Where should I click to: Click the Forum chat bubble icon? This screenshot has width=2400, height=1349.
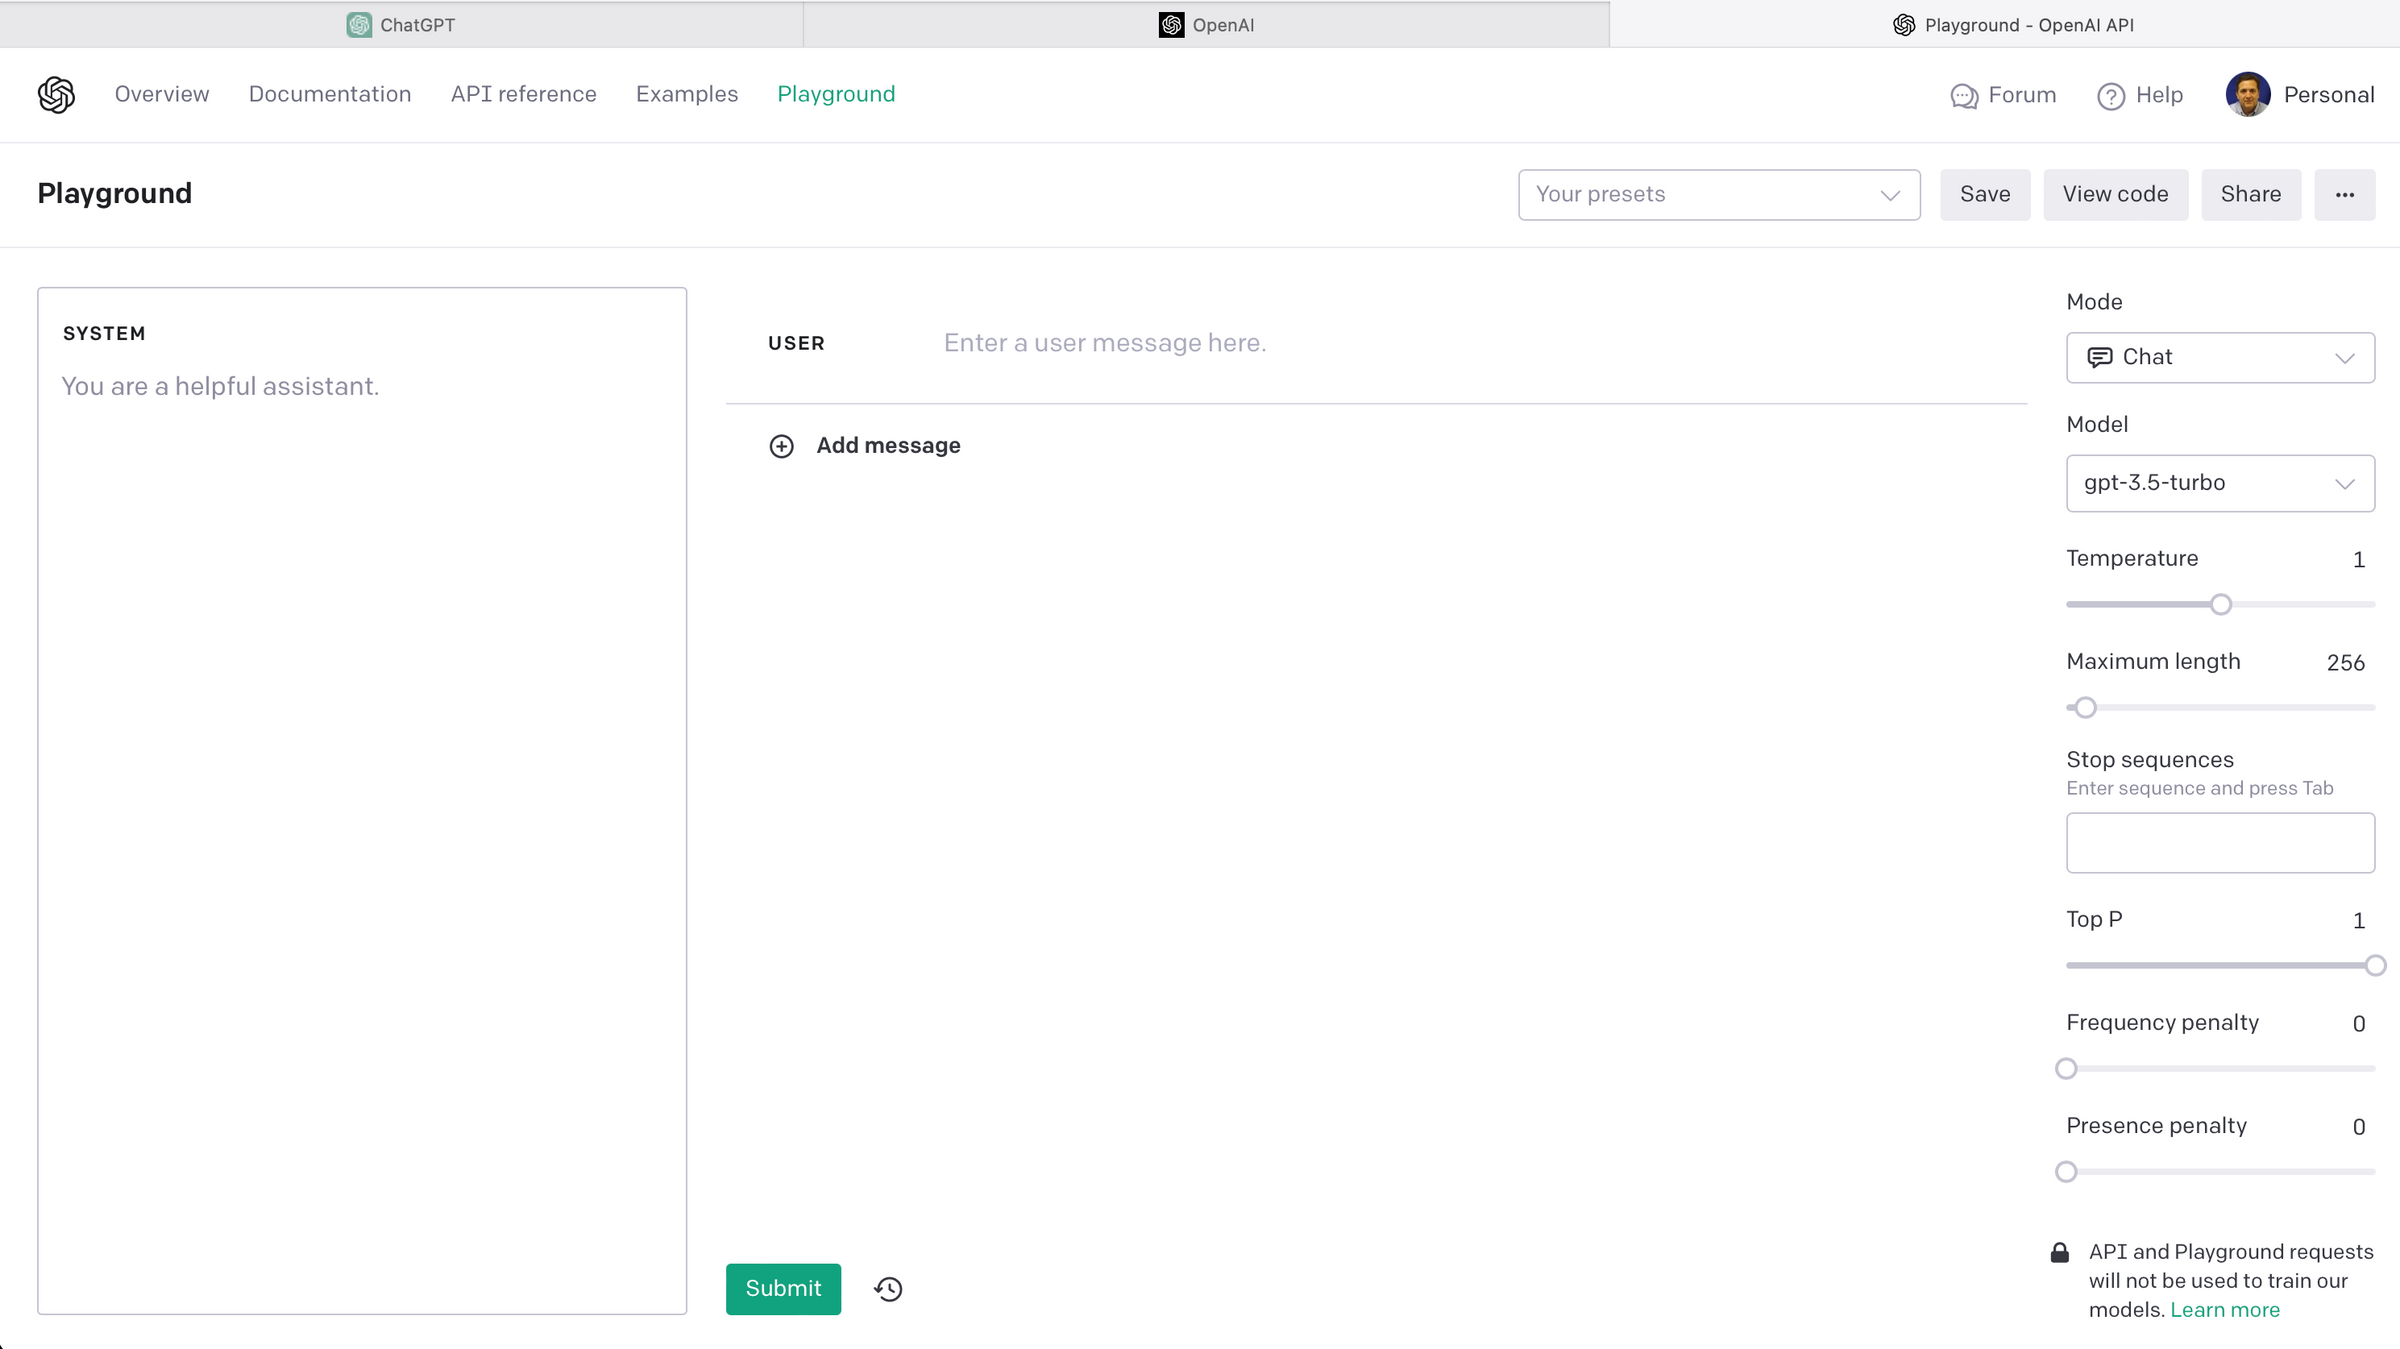point(1964,96)
